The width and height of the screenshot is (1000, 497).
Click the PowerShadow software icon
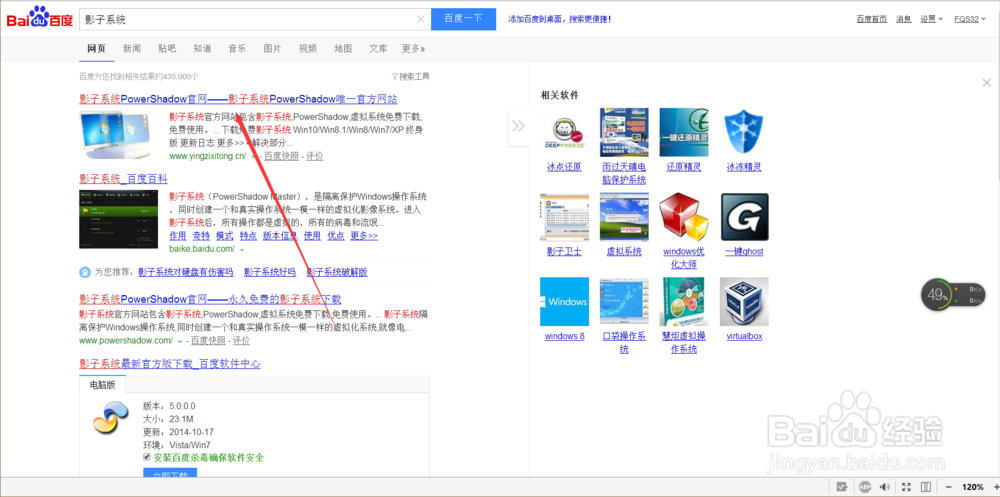tap(111, 418)
